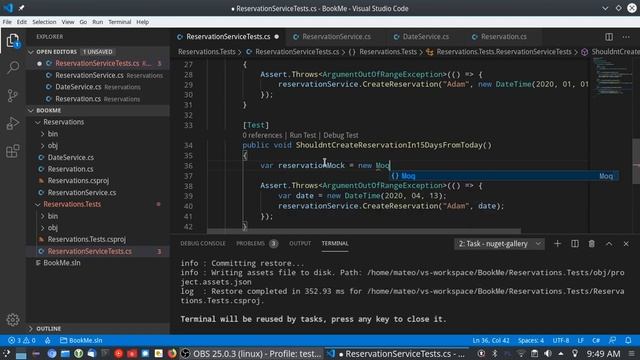Split the terminal pane

[x=575, y=244]
